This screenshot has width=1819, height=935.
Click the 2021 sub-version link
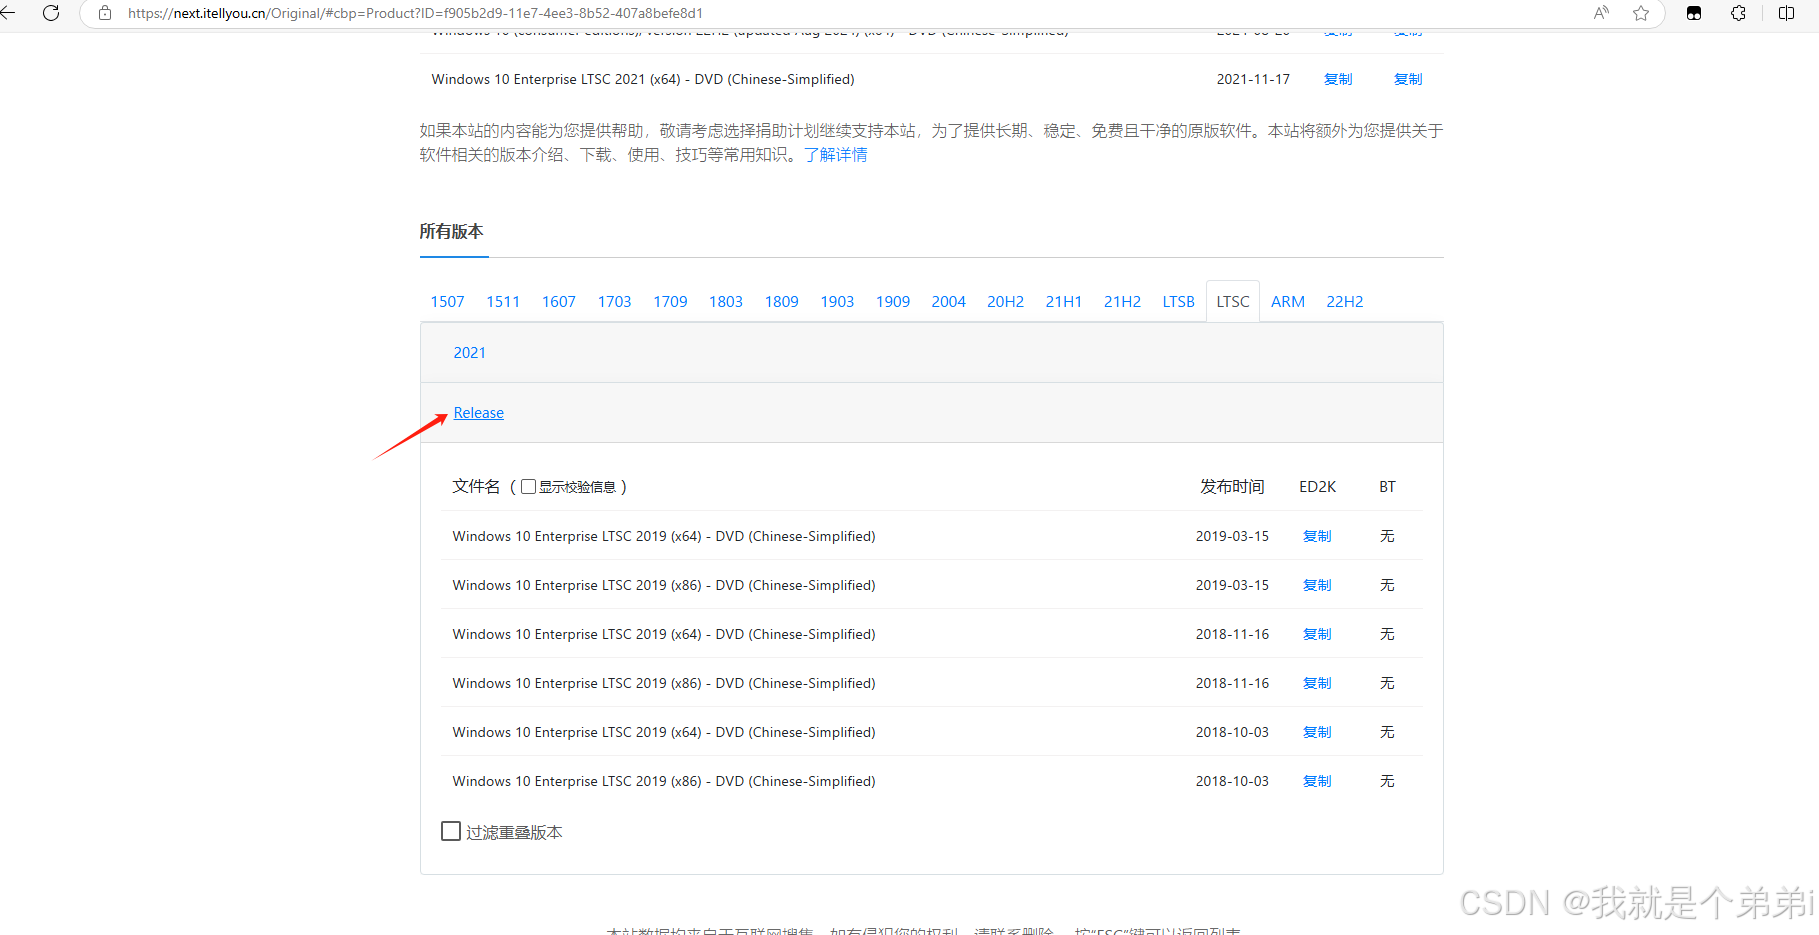[x=470, y=353]
